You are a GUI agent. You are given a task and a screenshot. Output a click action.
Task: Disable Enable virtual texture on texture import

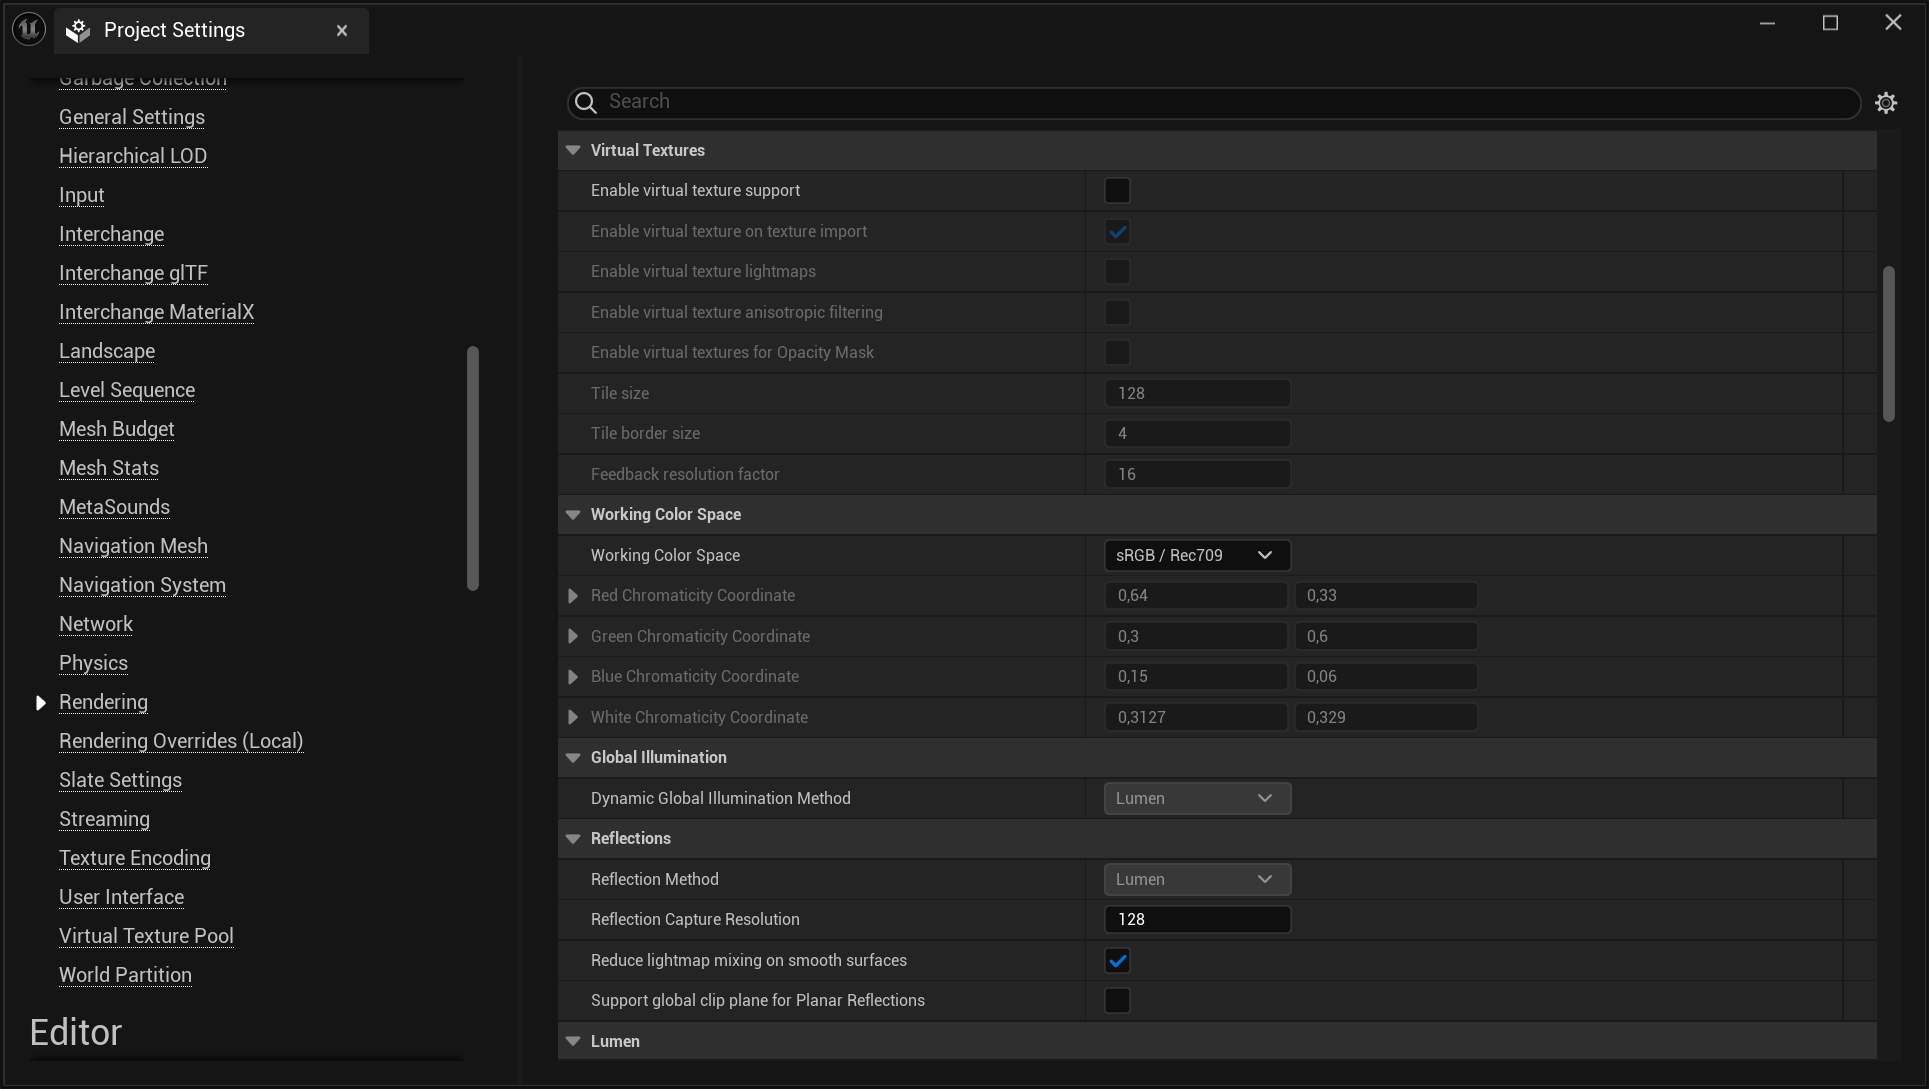[1118, 231]
